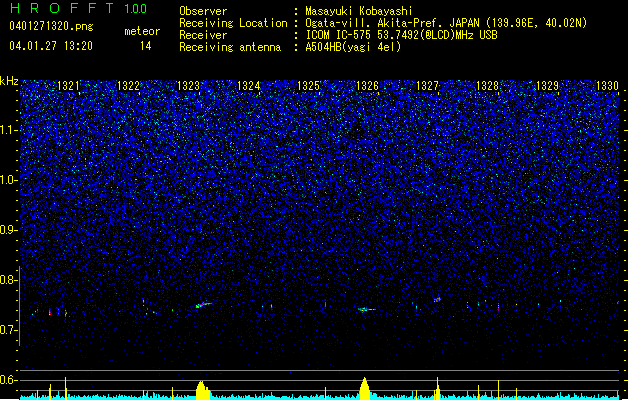This screenshot has width=629, height=400.
Task: Click the antenna A504HB(yagi 4el) text
Action: click(353, 47)
